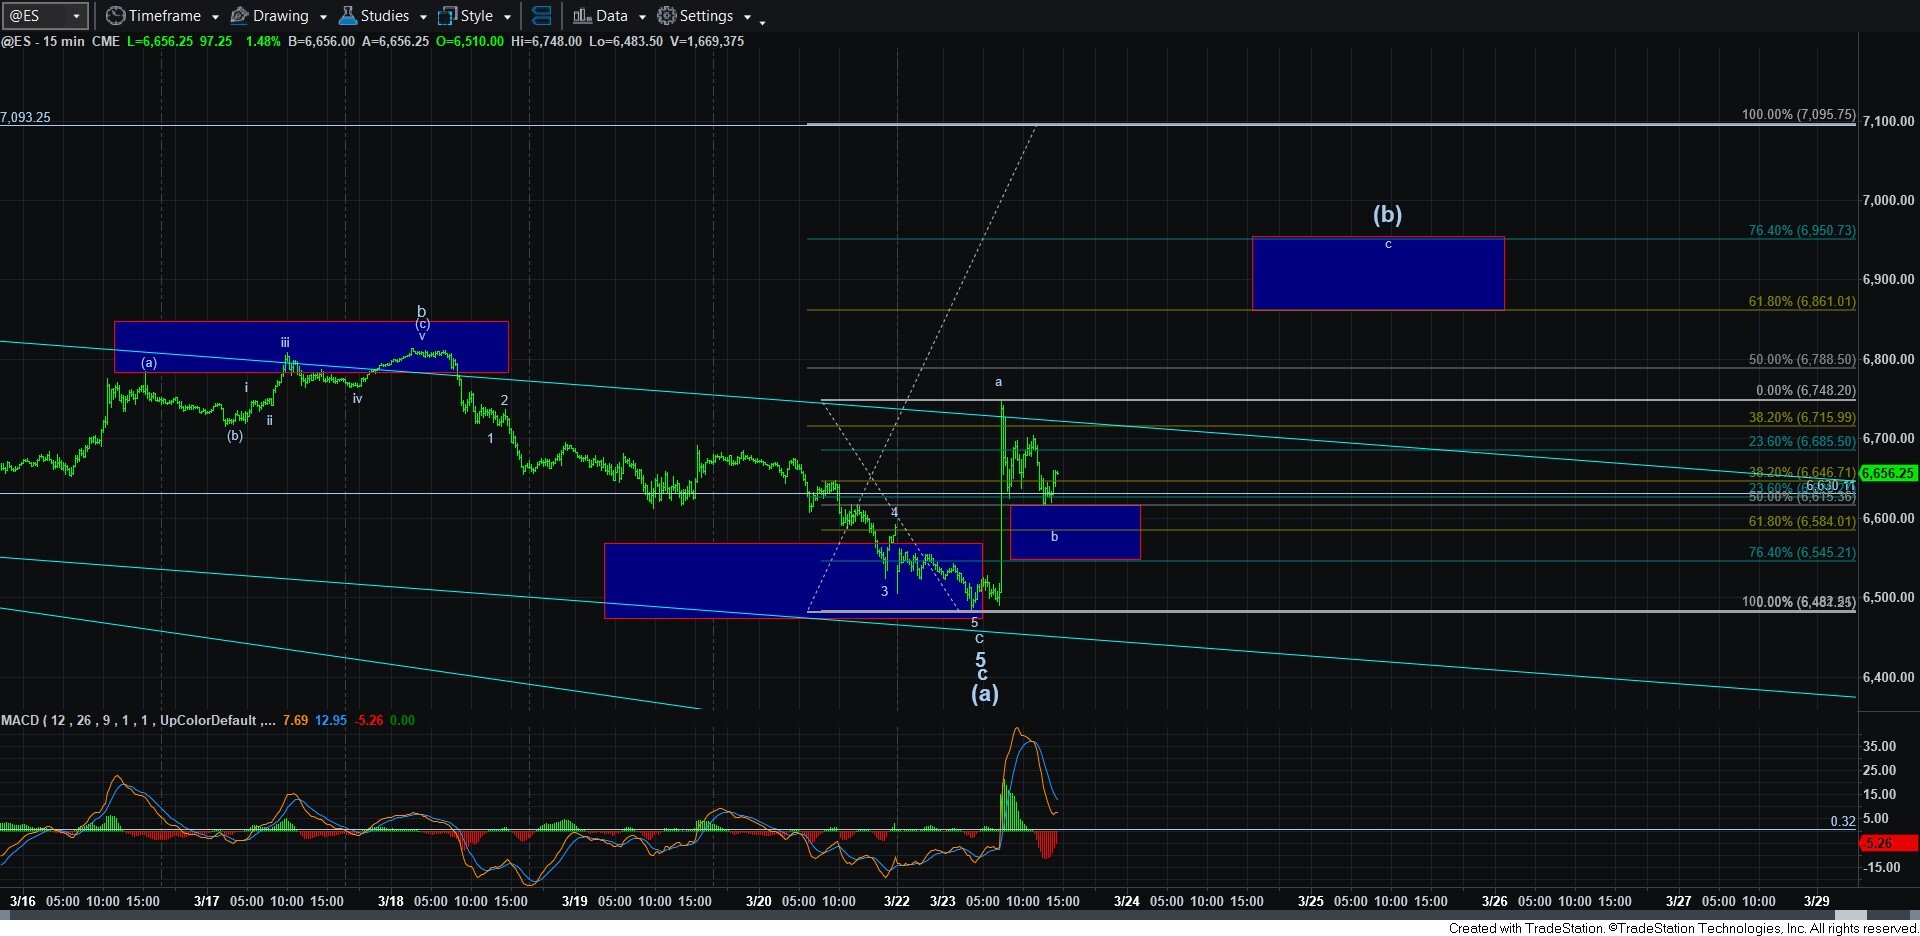Viewport: 1920px width, 936px height.
Task: Click the Timeframe clock icon
Action: click(x=116, y=16)
